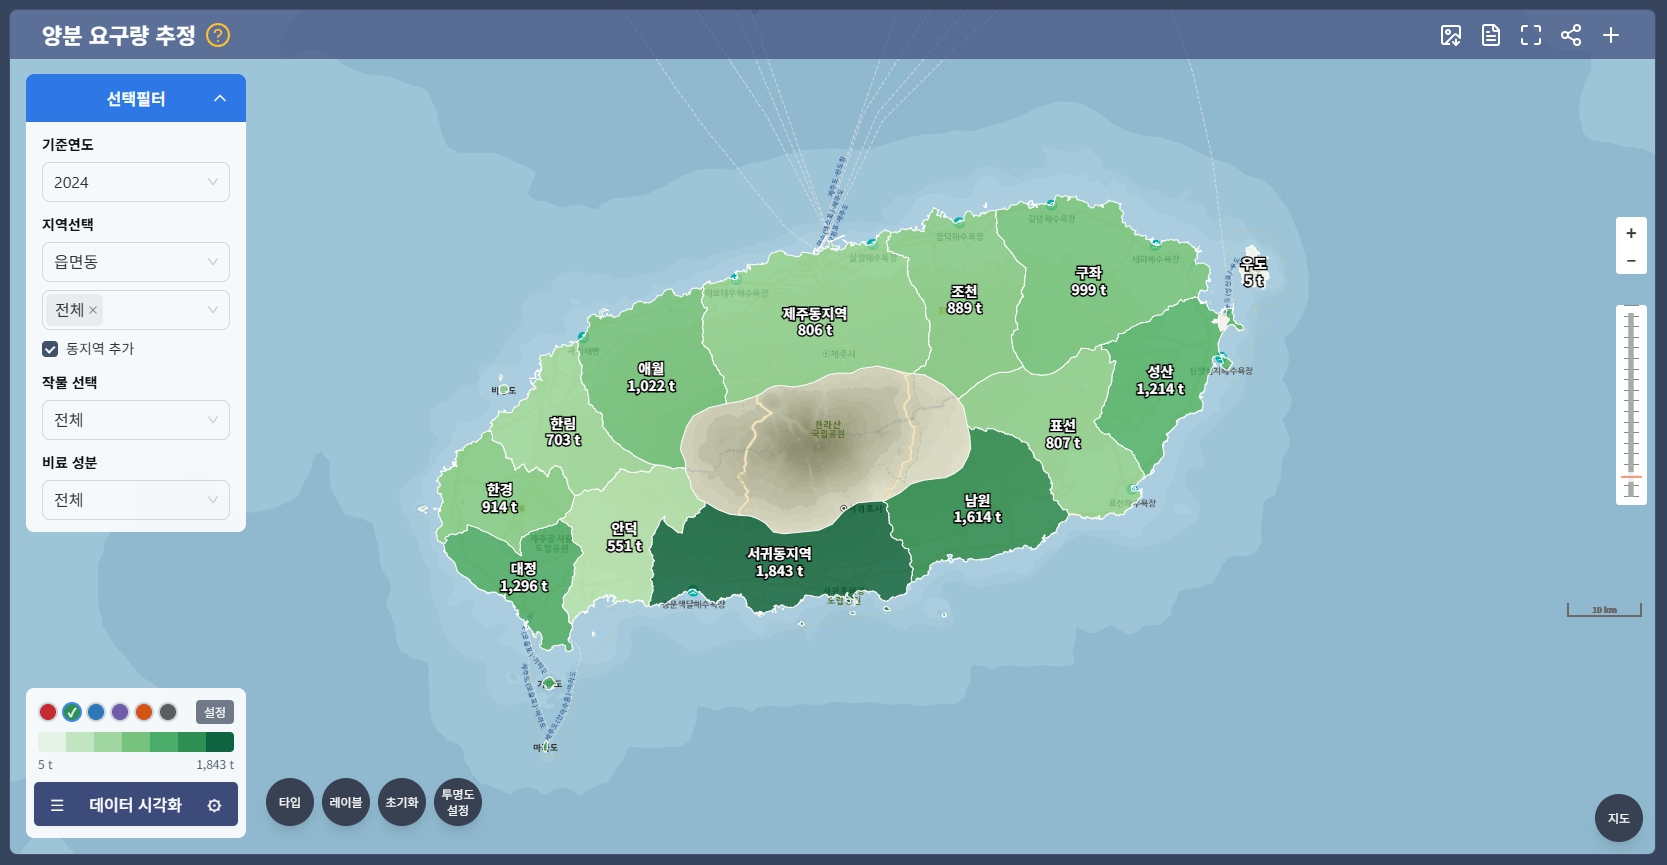The height and width of the screenshot is (865, 1667).
Task: Select the purple color scheme circle
Action: point(120,712)
